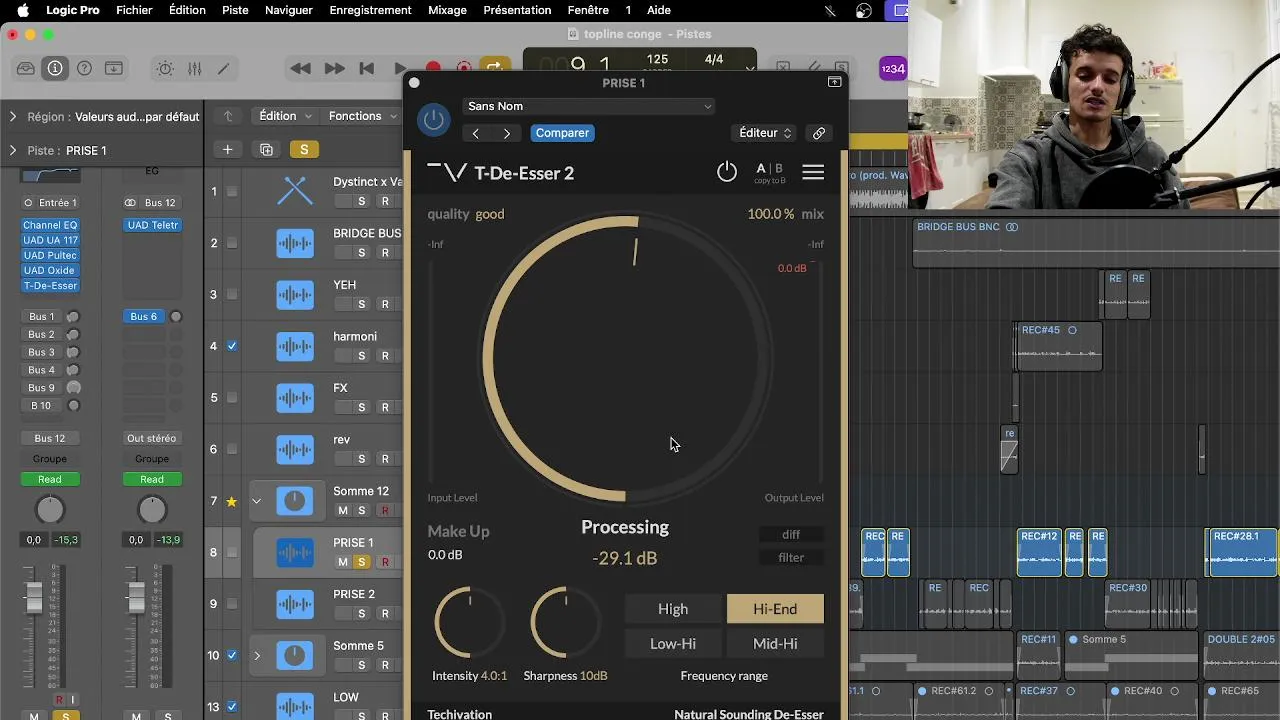Click the red Record button

[433, 68]
